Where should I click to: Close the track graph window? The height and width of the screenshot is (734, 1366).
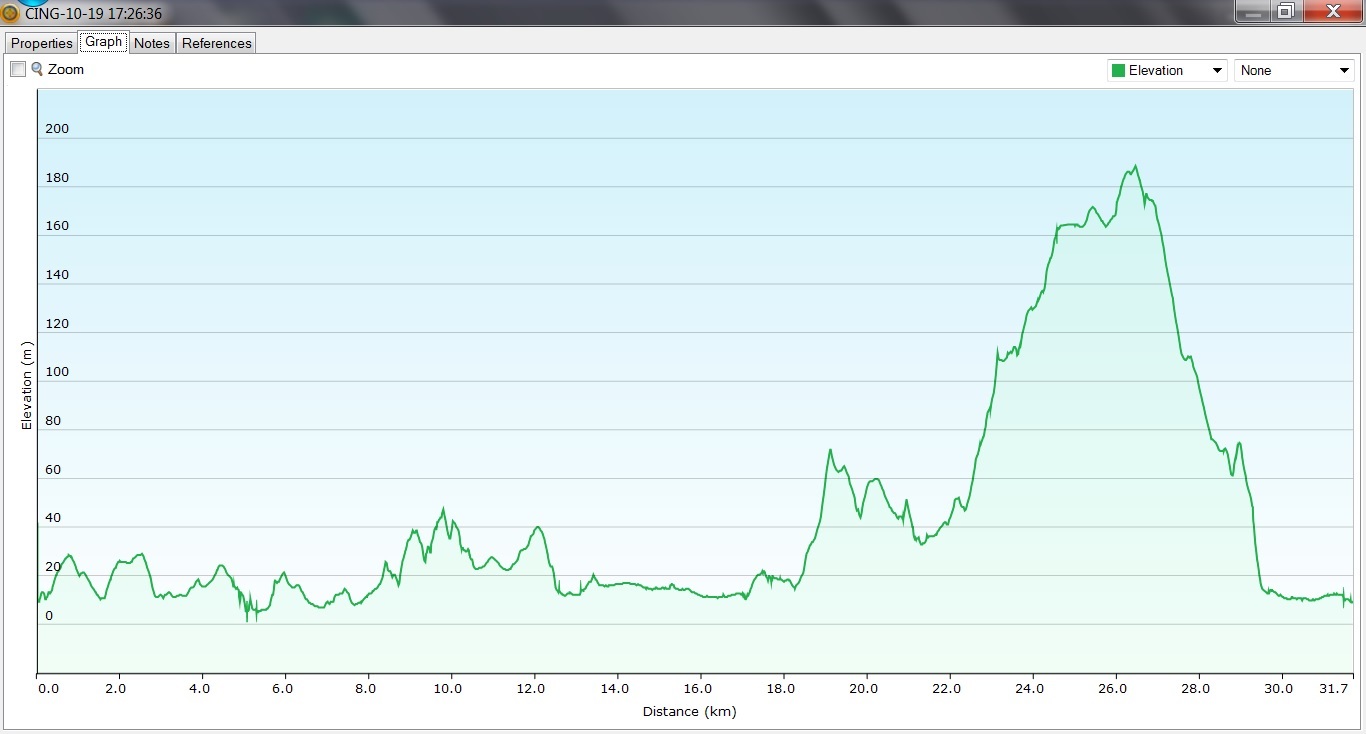pos(1332,11)
